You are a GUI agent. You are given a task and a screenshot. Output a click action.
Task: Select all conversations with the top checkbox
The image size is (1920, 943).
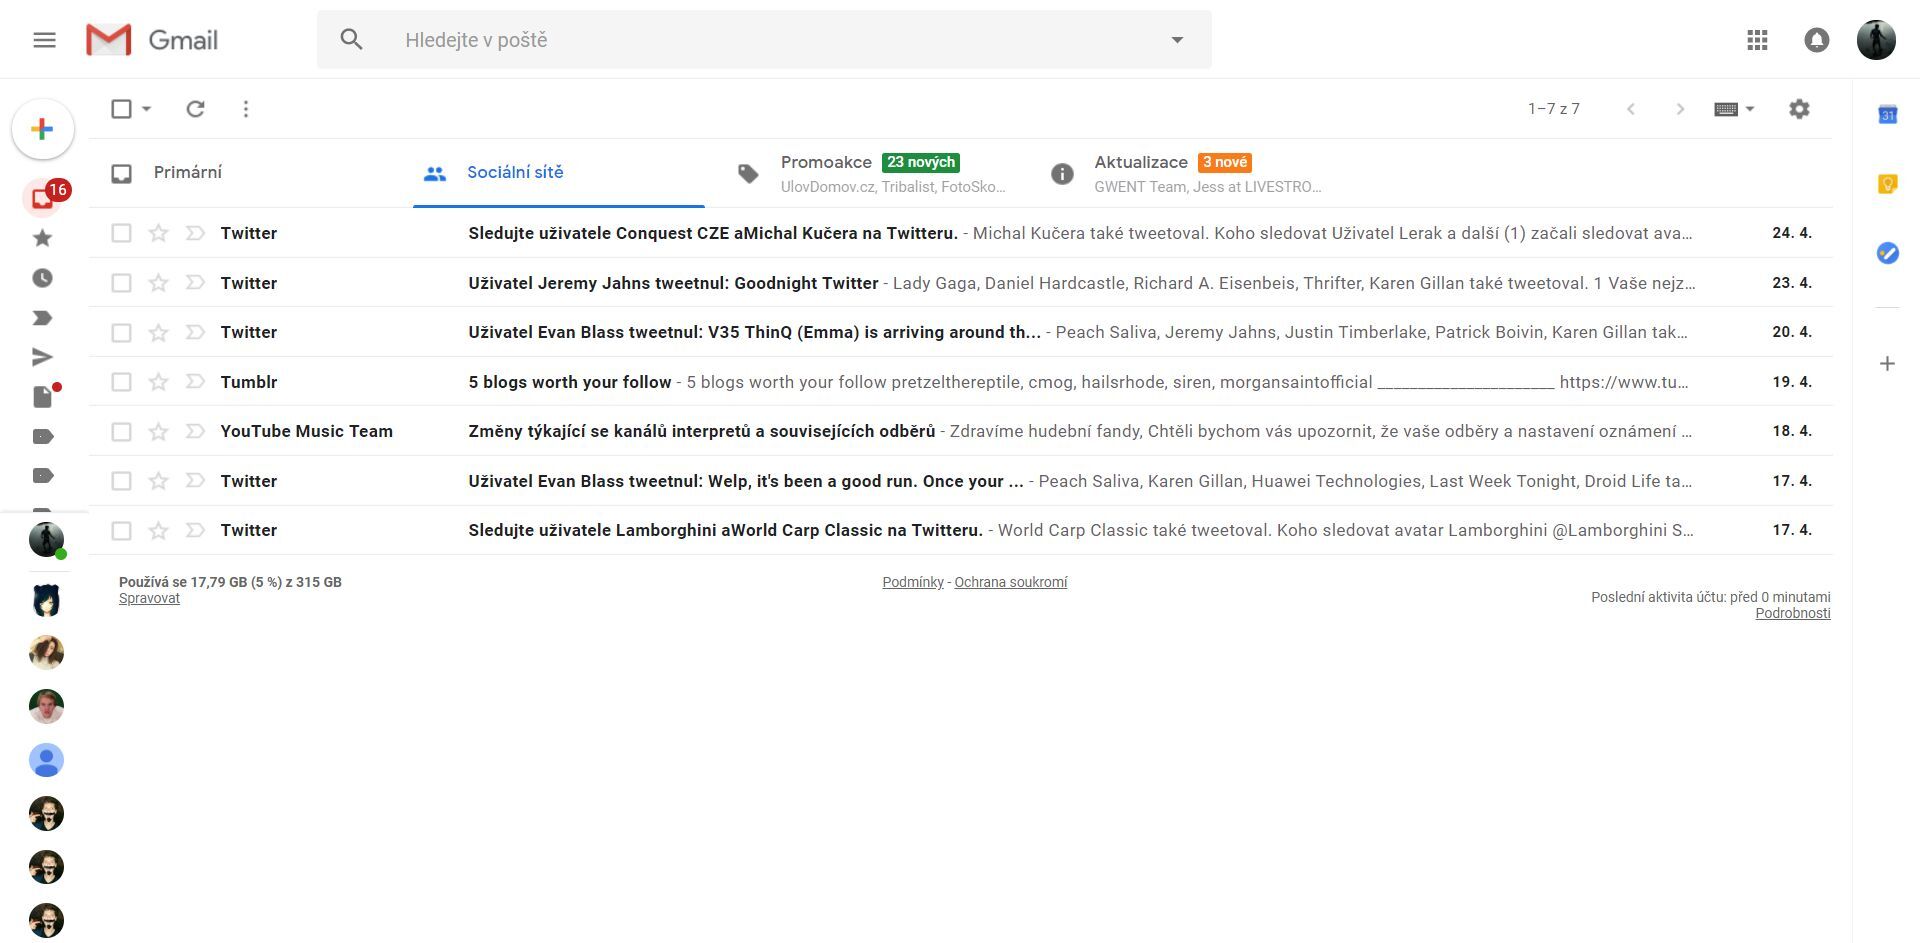(120, 108)
